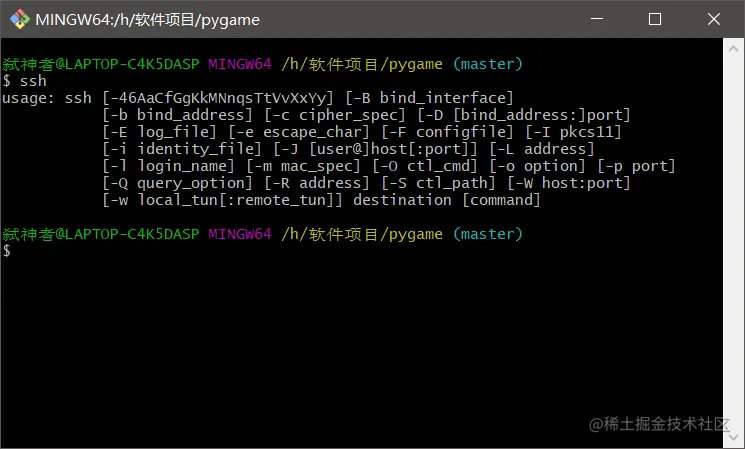Click '[-D [bind_address:]port]' text
Screen dimensions: 745x449
524,115
